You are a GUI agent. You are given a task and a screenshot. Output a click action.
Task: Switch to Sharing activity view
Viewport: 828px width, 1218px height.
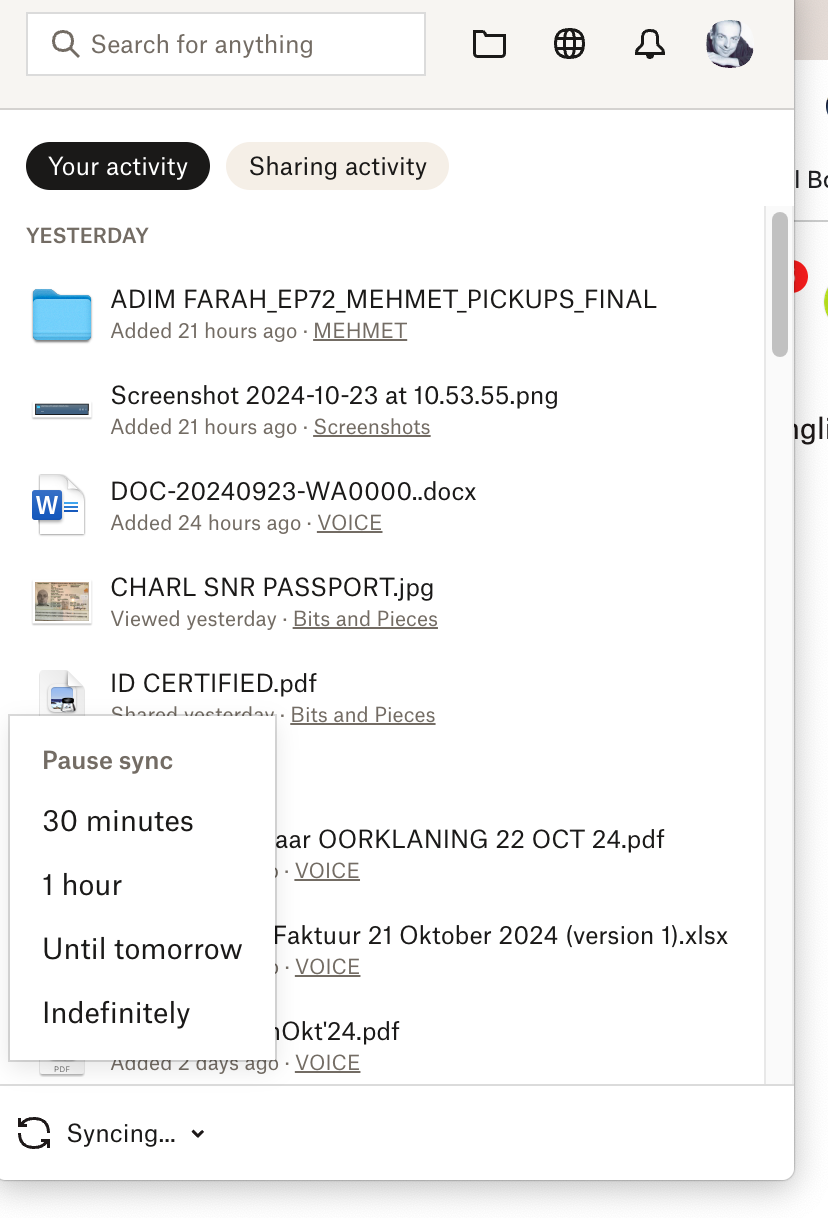coord(337,166)
